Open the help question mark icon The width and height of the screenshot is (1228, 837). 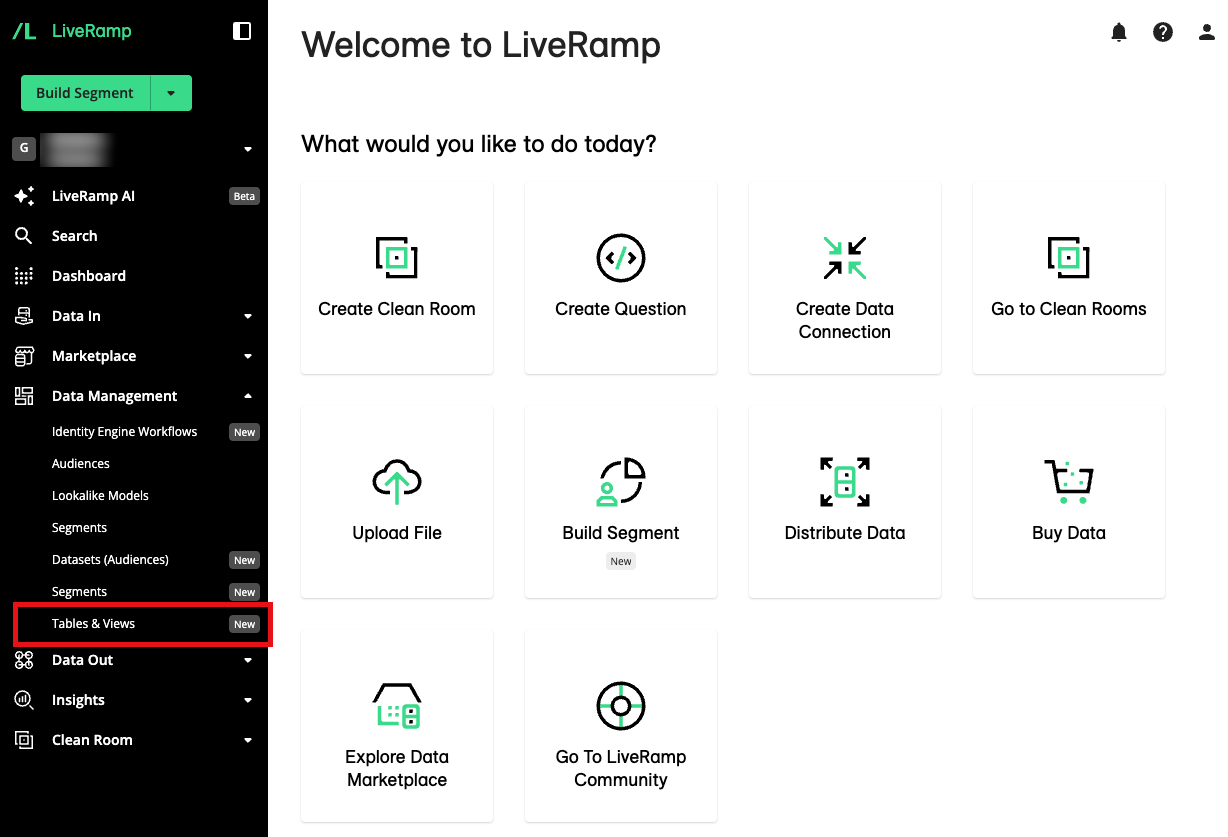point(1162,31)
